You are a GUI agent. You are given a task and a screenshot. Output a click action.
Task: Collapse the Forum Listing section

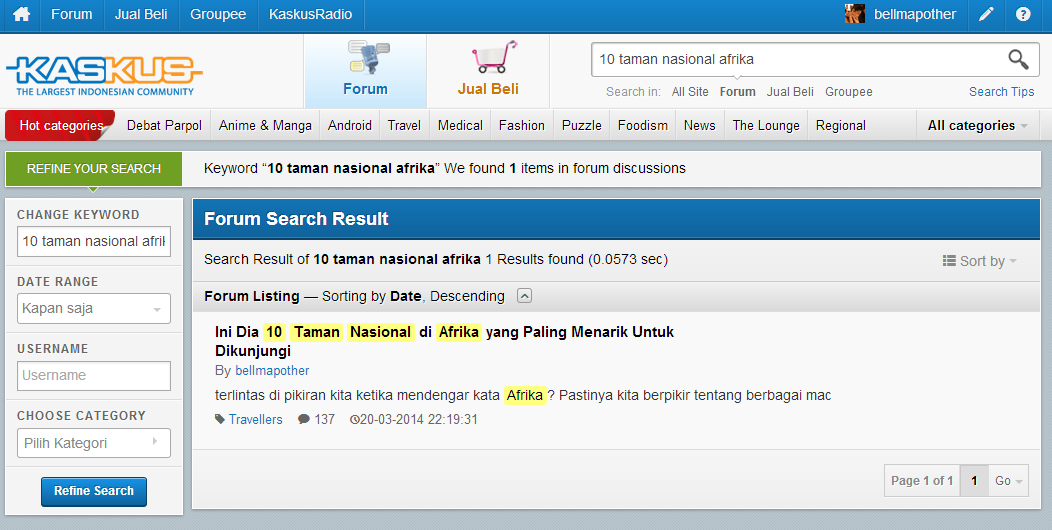pyautogui.click(x=525, y=296)
